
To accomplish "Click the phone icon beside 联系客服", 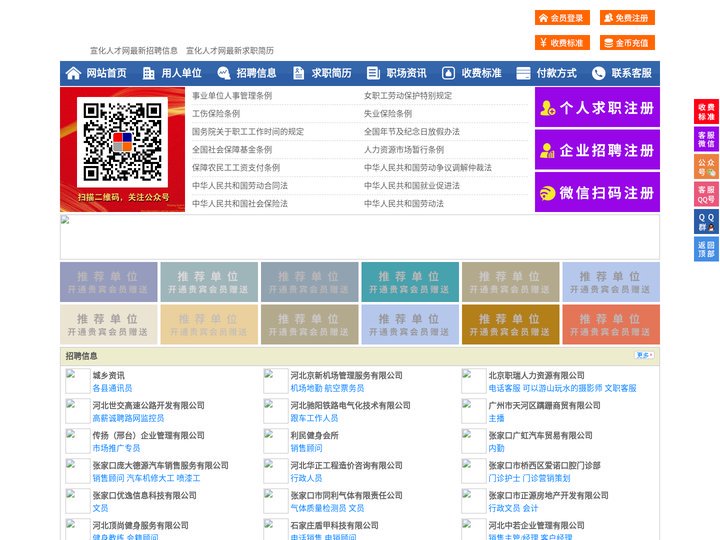I will pos(598,73).
